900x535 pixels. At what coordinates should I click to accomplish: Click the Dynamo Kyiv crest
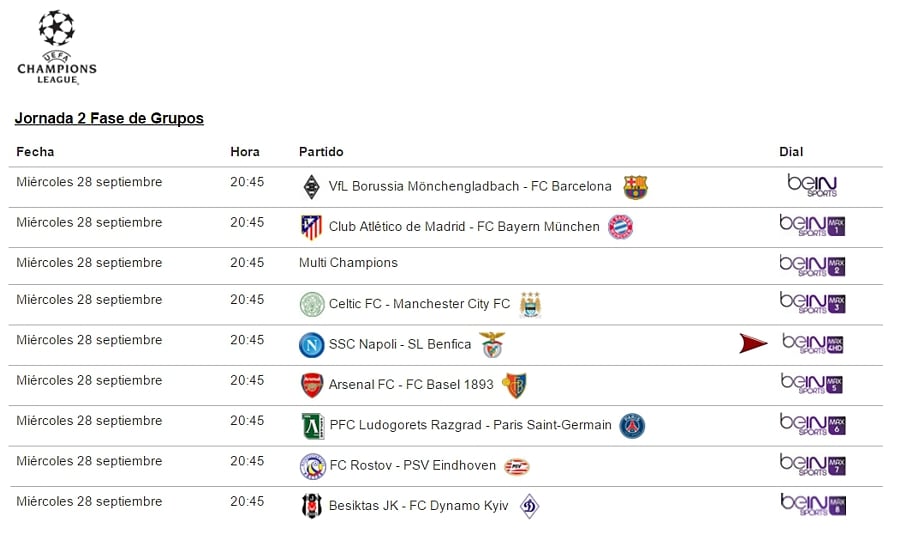pyautogui.click(x=529, y=506)
